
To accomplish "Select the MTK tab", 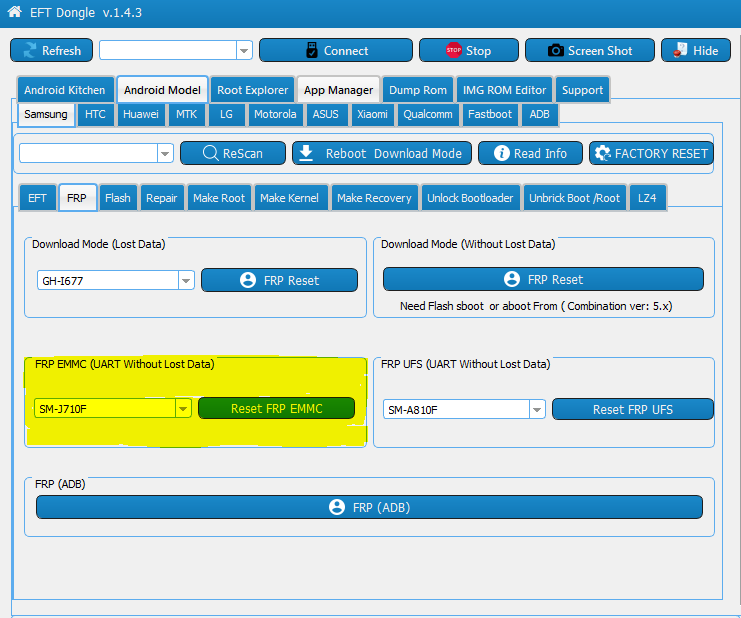I will coord(186,114).
